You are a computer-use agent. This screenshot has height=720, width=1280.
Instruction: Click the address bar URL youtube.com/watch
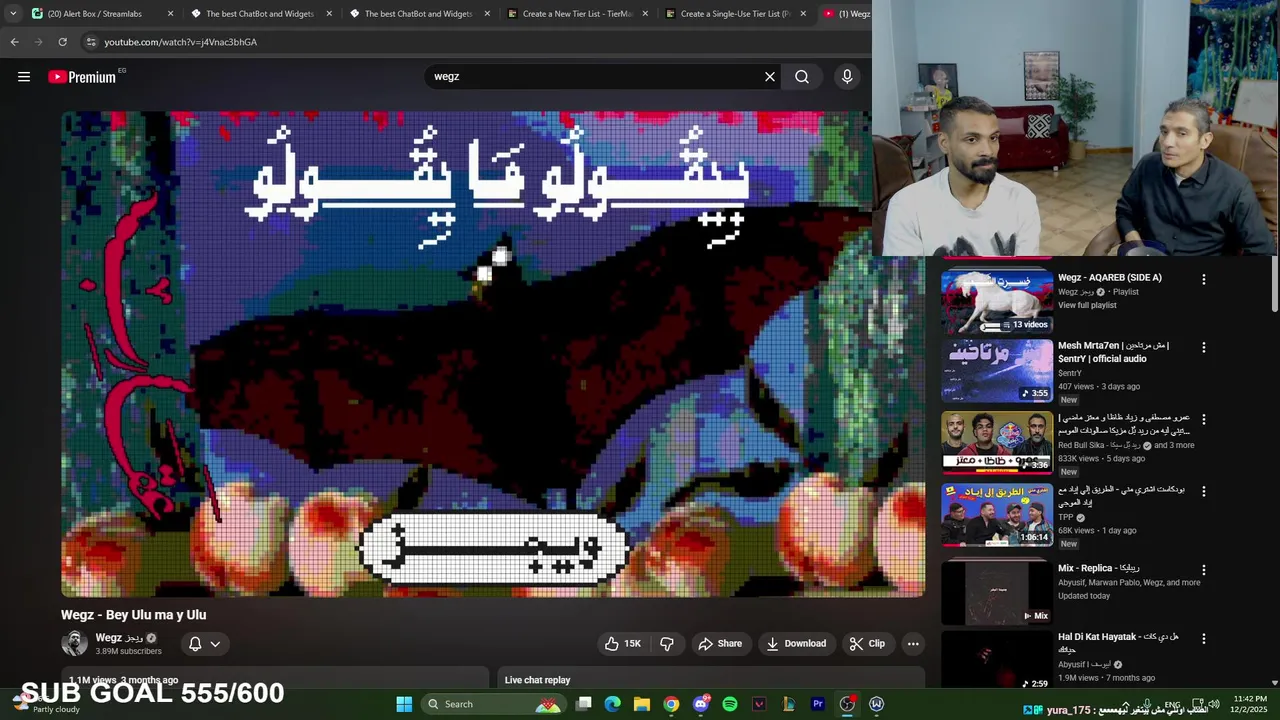click(181, 42)
